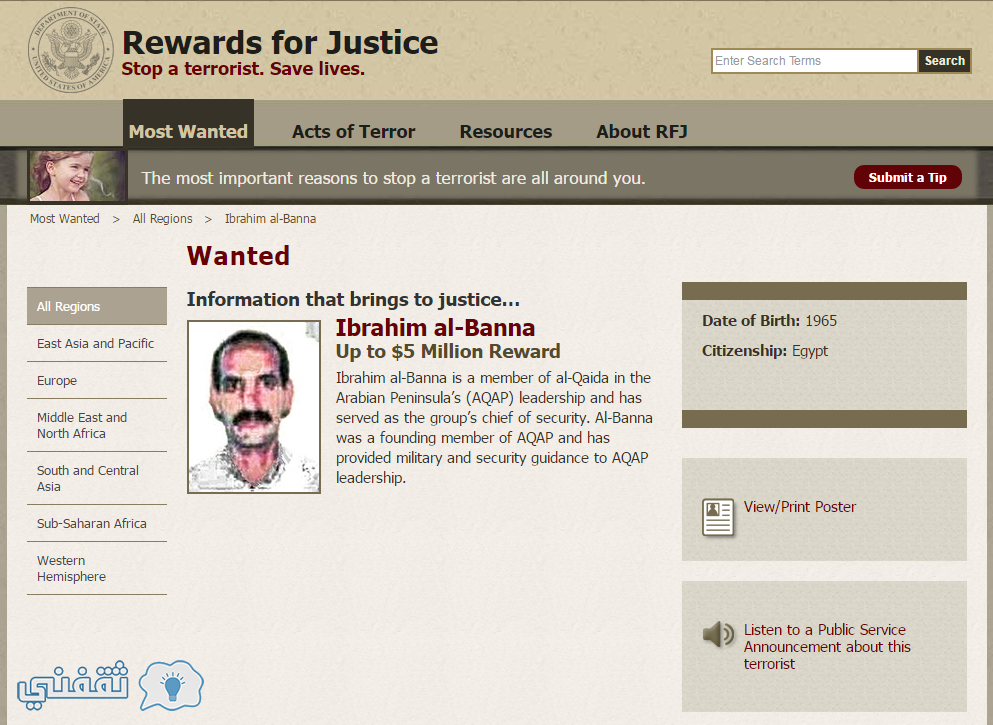Click the Arabic watermark logo text
The image size is (993, 725).
pos(73,685)
